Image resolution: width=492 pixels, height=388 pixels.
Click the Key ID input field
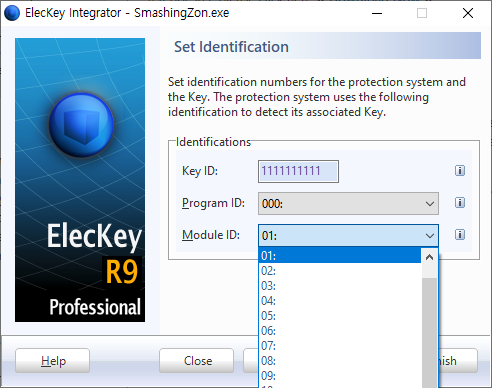[x=298, y=171]
